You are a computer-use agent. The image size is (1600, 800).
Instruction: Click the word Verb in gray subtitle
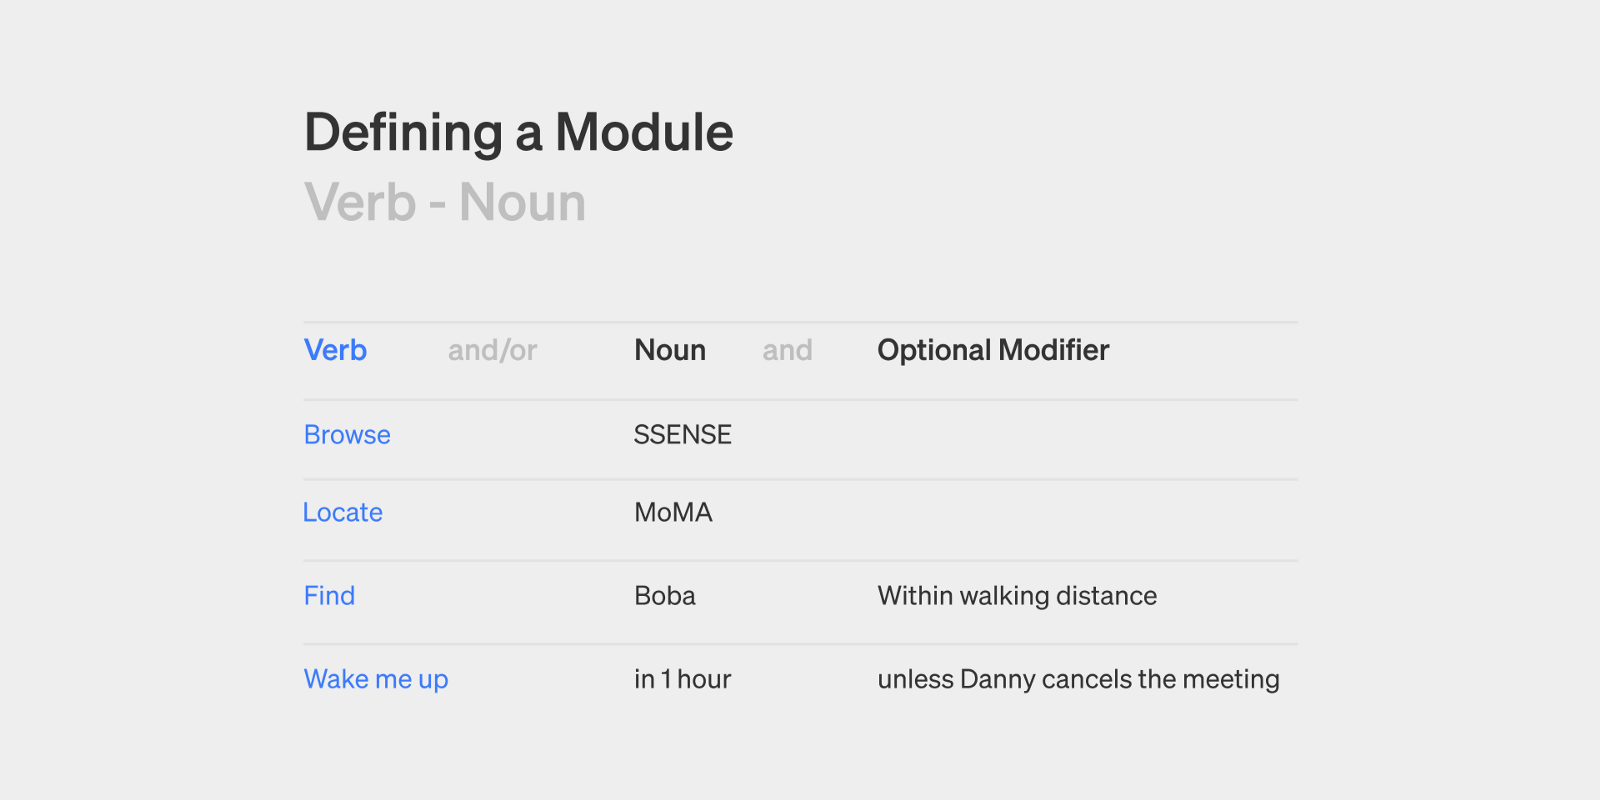pyautogui.click(x=360, y=203)
